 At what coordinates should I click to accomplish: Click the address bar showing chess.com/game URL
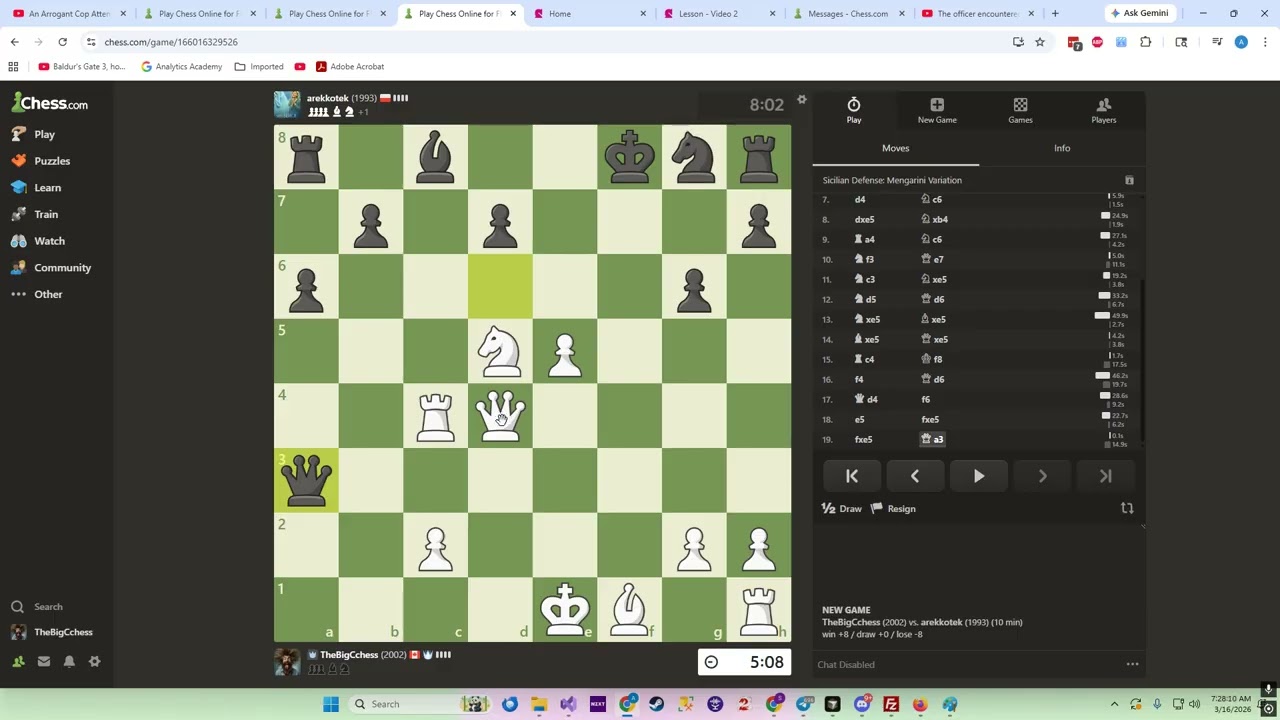tap(550, 42)
